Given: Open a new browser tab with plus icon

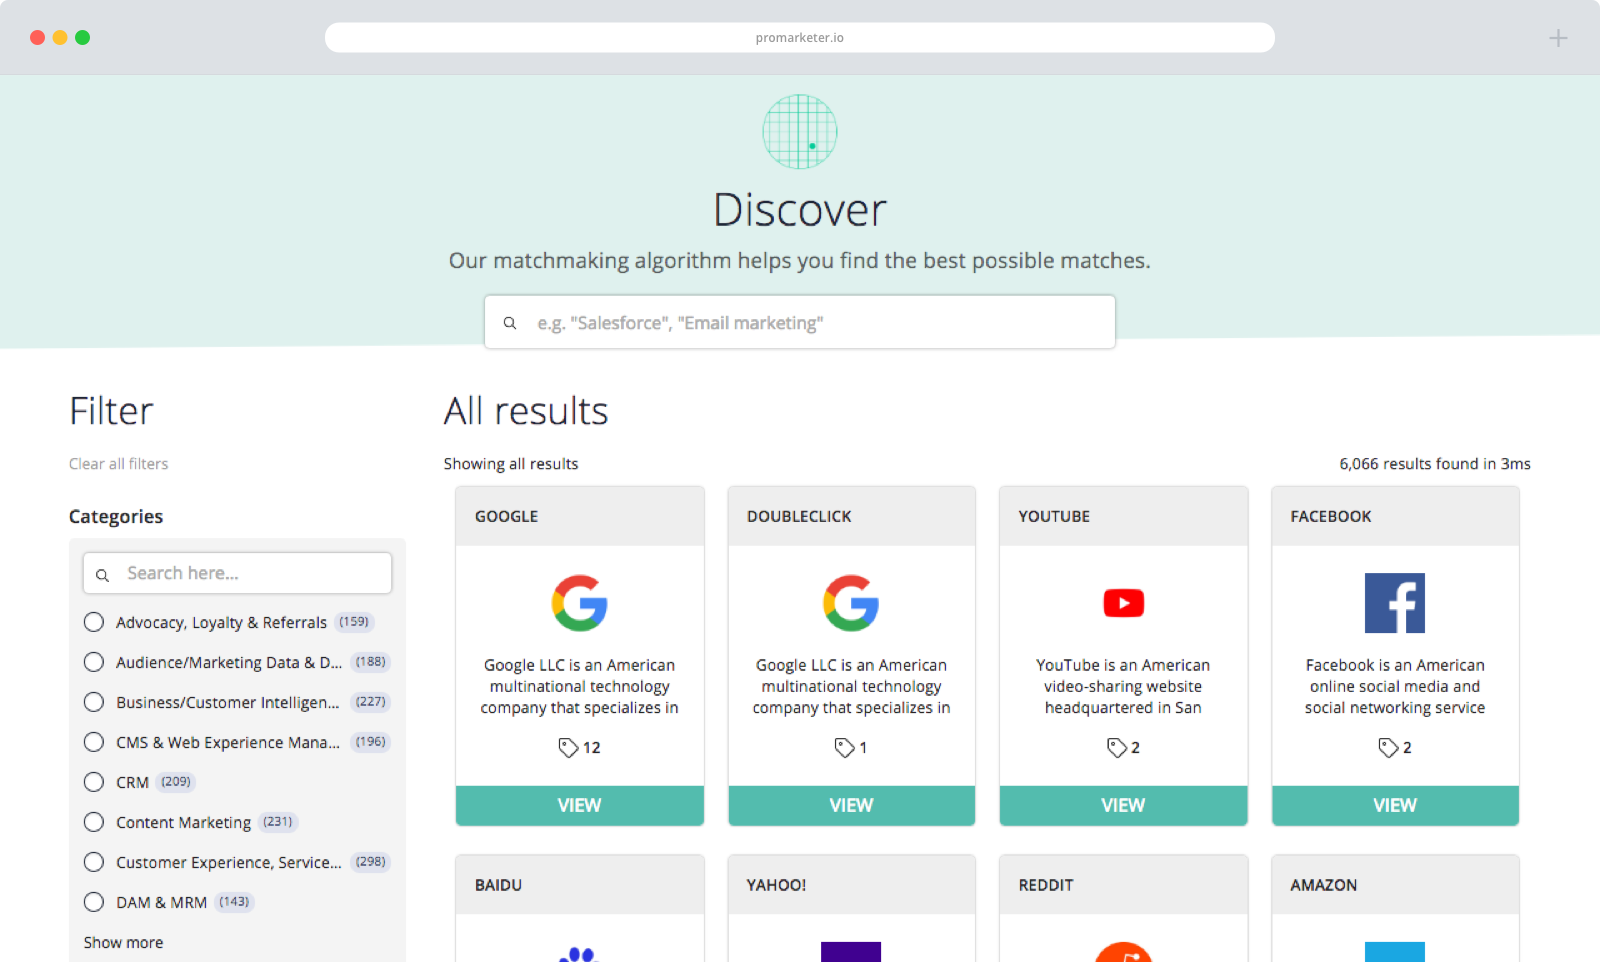Looking at the screenshot, I should pos(1558,38).
